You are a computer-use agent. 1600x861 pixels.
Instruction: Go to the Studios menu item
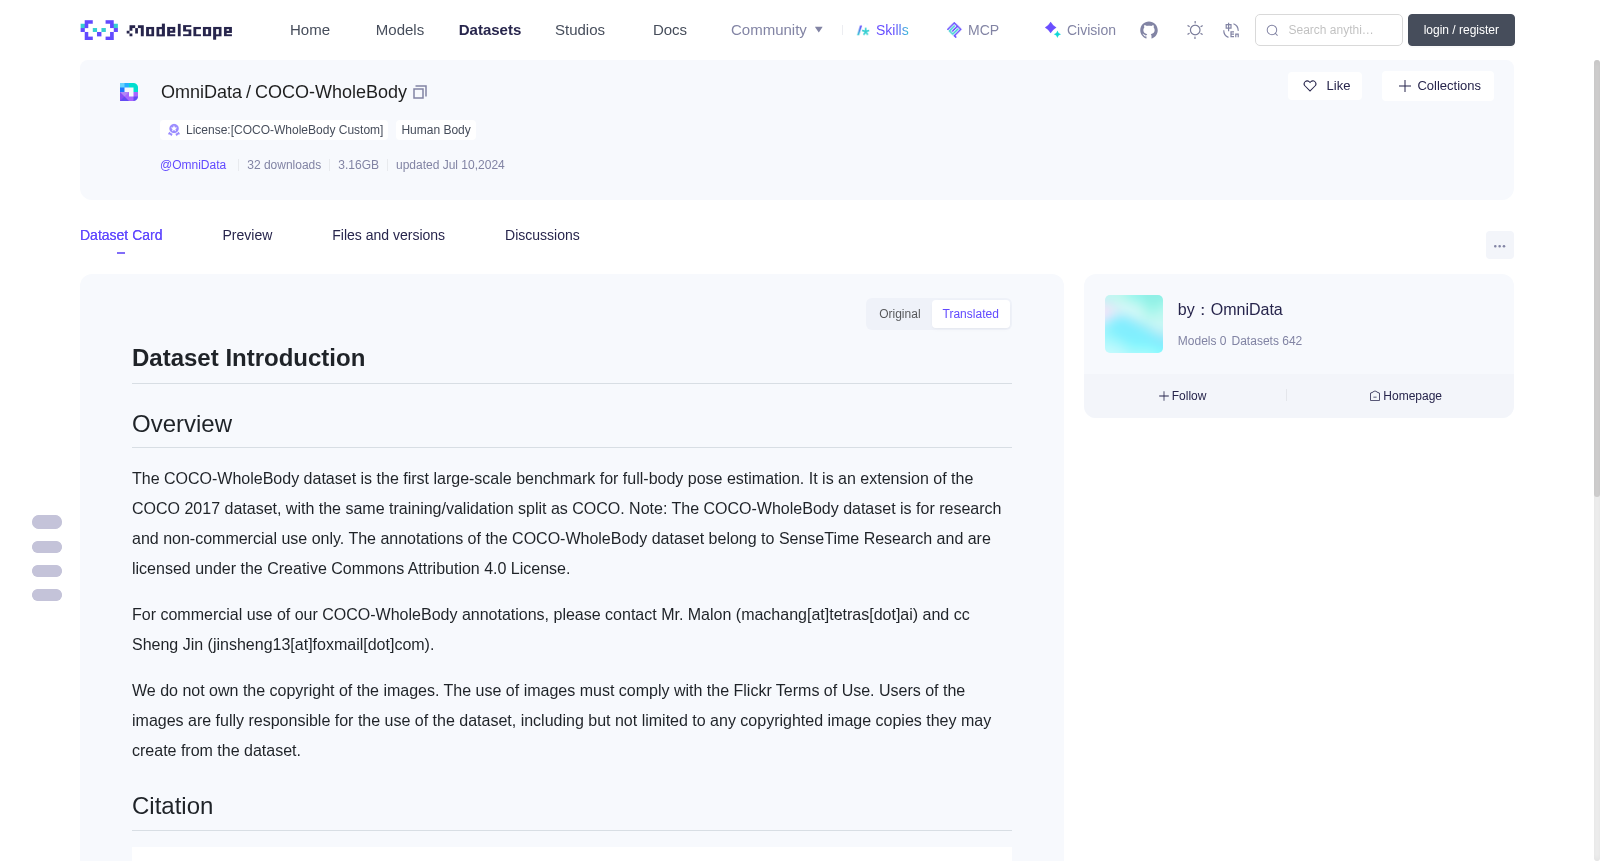(x=580, y=30)
